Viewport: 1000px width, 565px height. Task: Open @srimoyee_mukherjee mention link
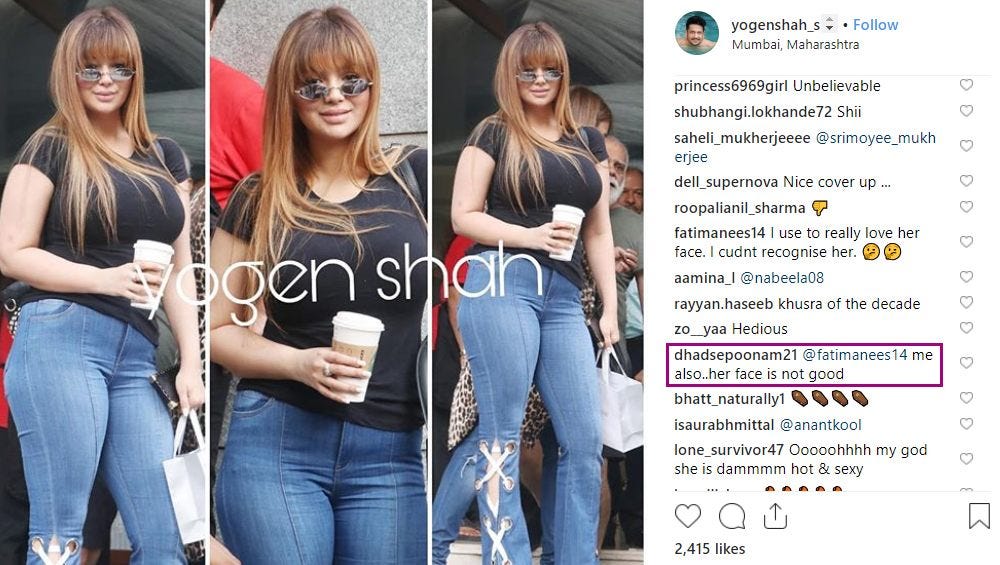pos(805,147)
